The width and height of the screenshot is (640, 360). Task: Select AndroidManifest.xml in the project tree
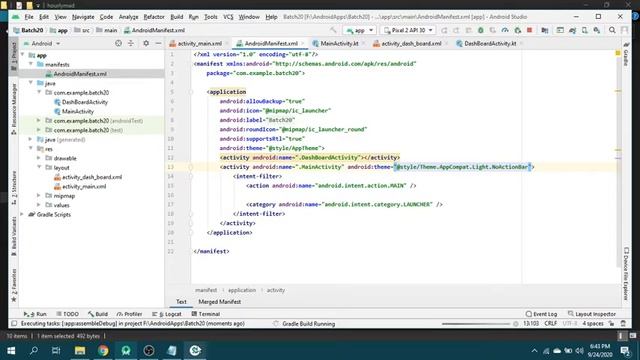click(80, 74)
